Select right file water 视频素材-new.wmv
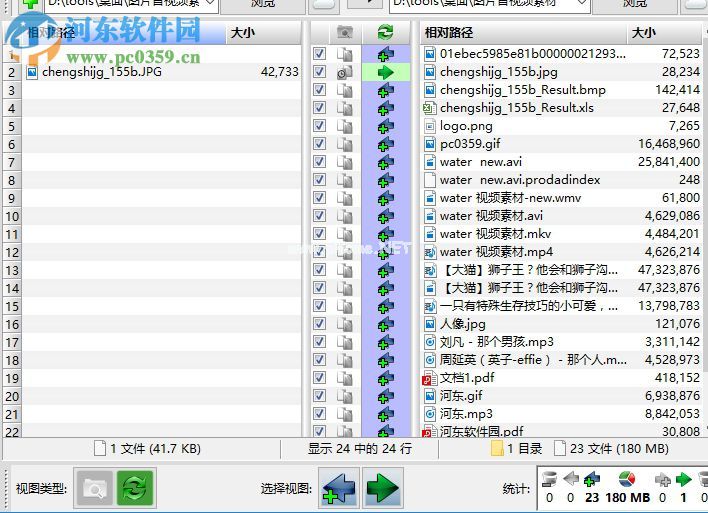Viewport: 708px width, 513px height. 510,198
